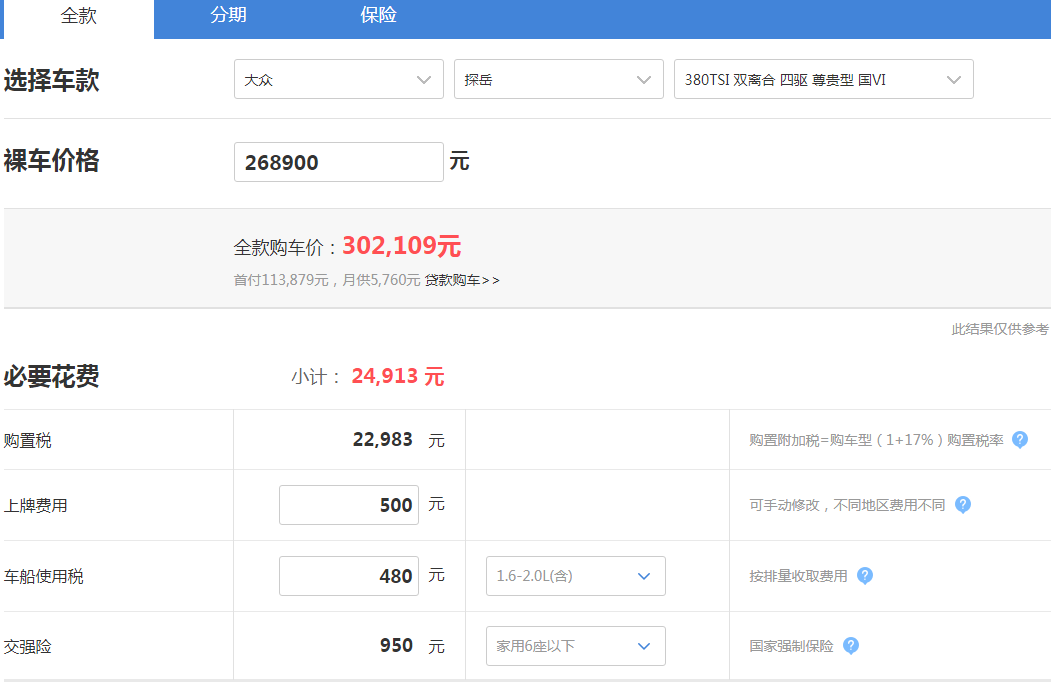Follow the 贷款购车>> link

pos(462,280)
